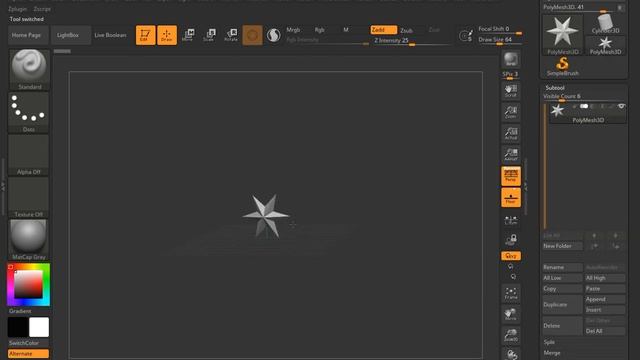Toggle Persp perspective button
This screenshot has width=640, height=360.
(x=511, y=176)
